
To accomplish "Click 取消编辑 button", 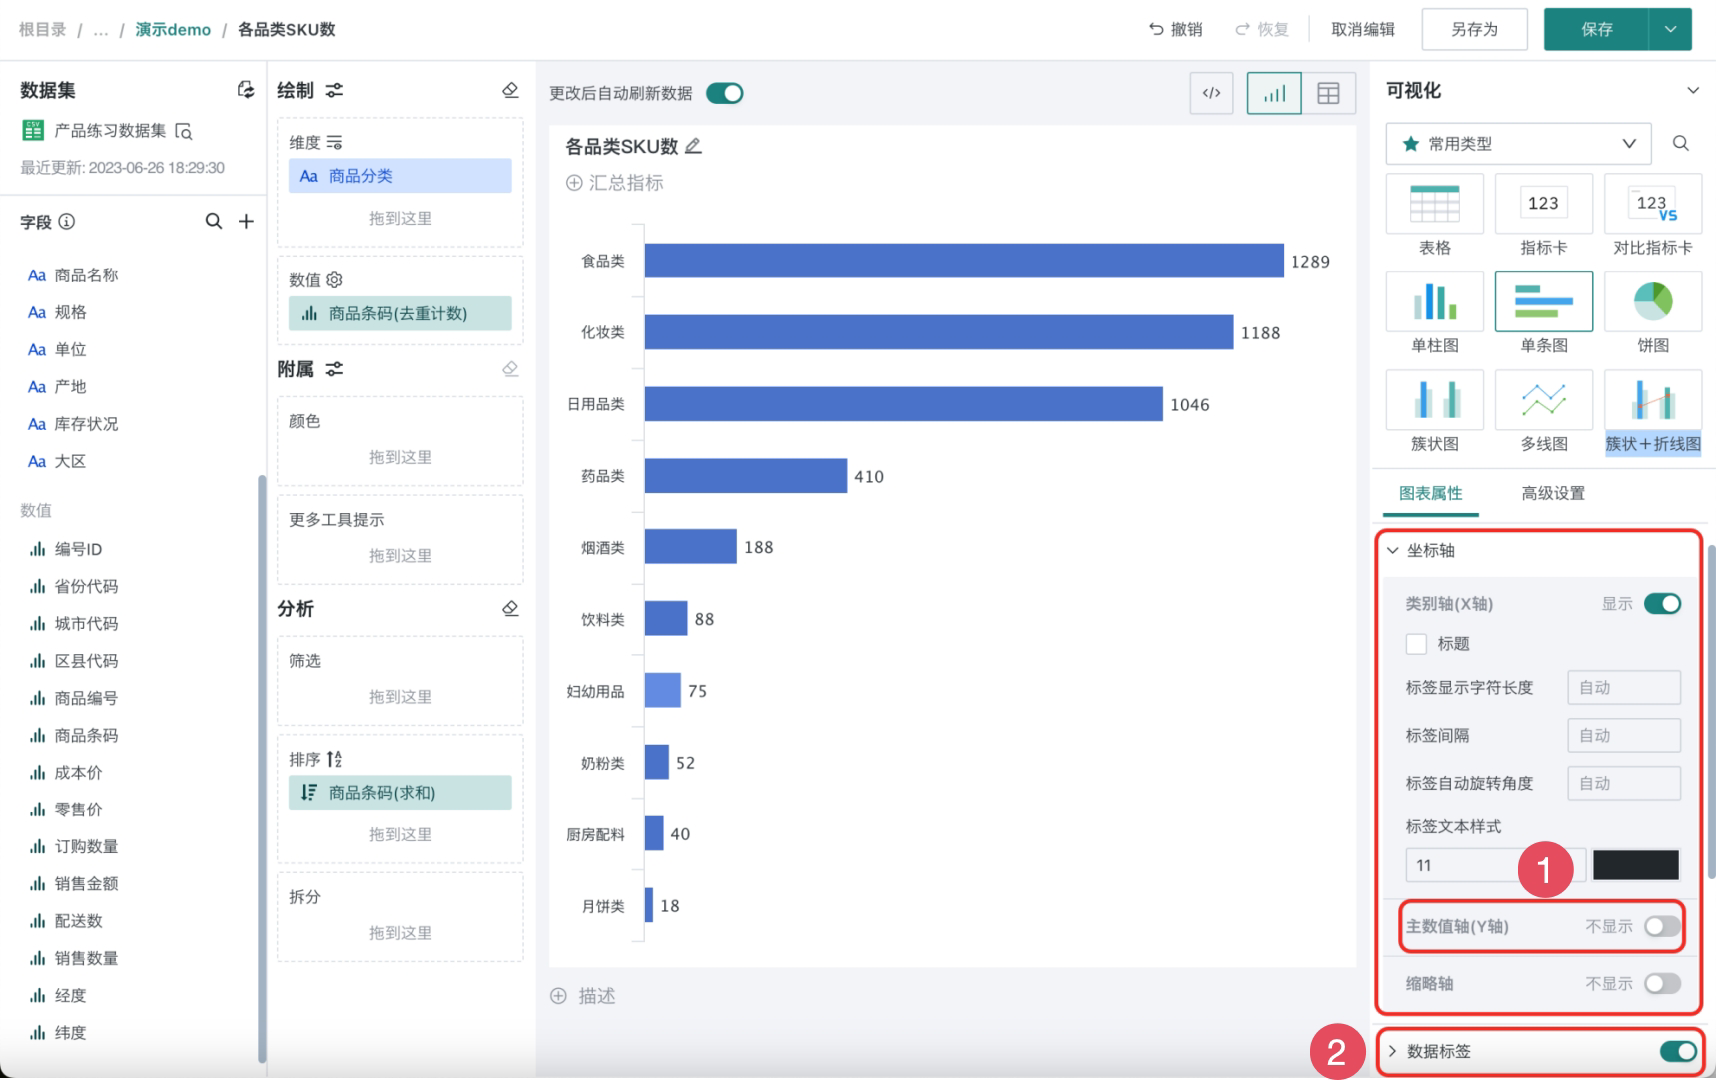I will pos(1363,29).
